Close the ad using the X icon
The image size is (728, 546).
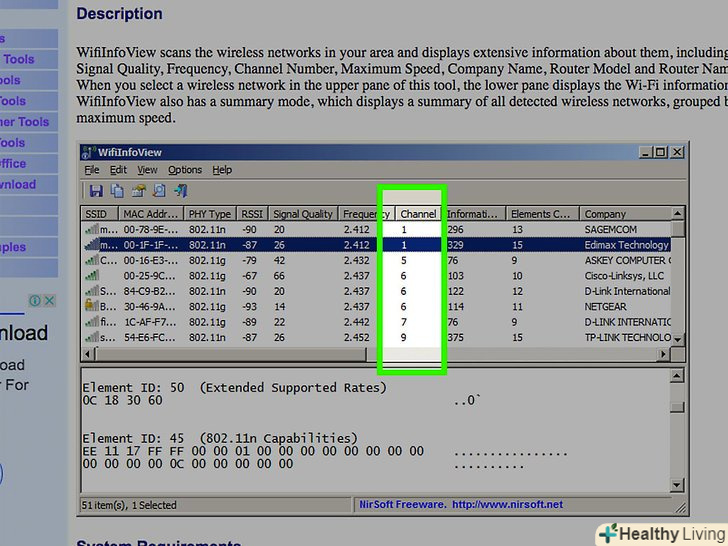coord(50,301)
